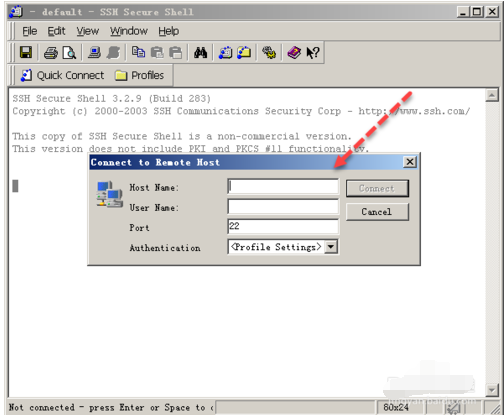Image resolution: width=504 pixels, height=415 pixels.
Task: Close the Connect to Remote Host dialog
Action: pyautogui.click(x=410, y=162)
